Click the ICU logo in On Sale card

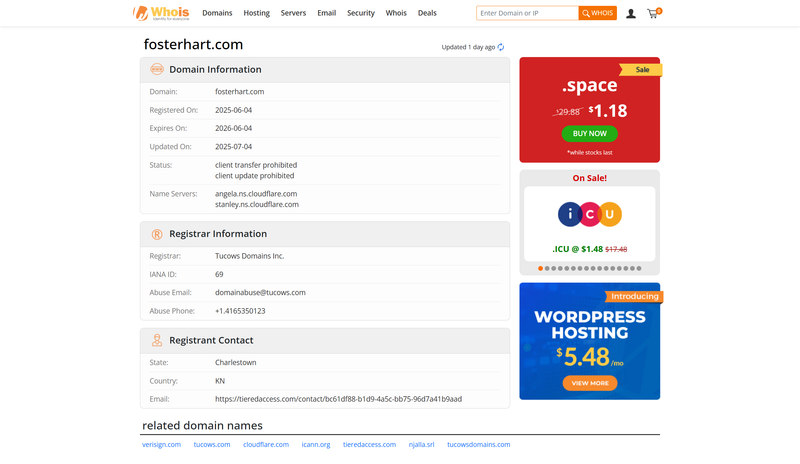coord(589,214)
